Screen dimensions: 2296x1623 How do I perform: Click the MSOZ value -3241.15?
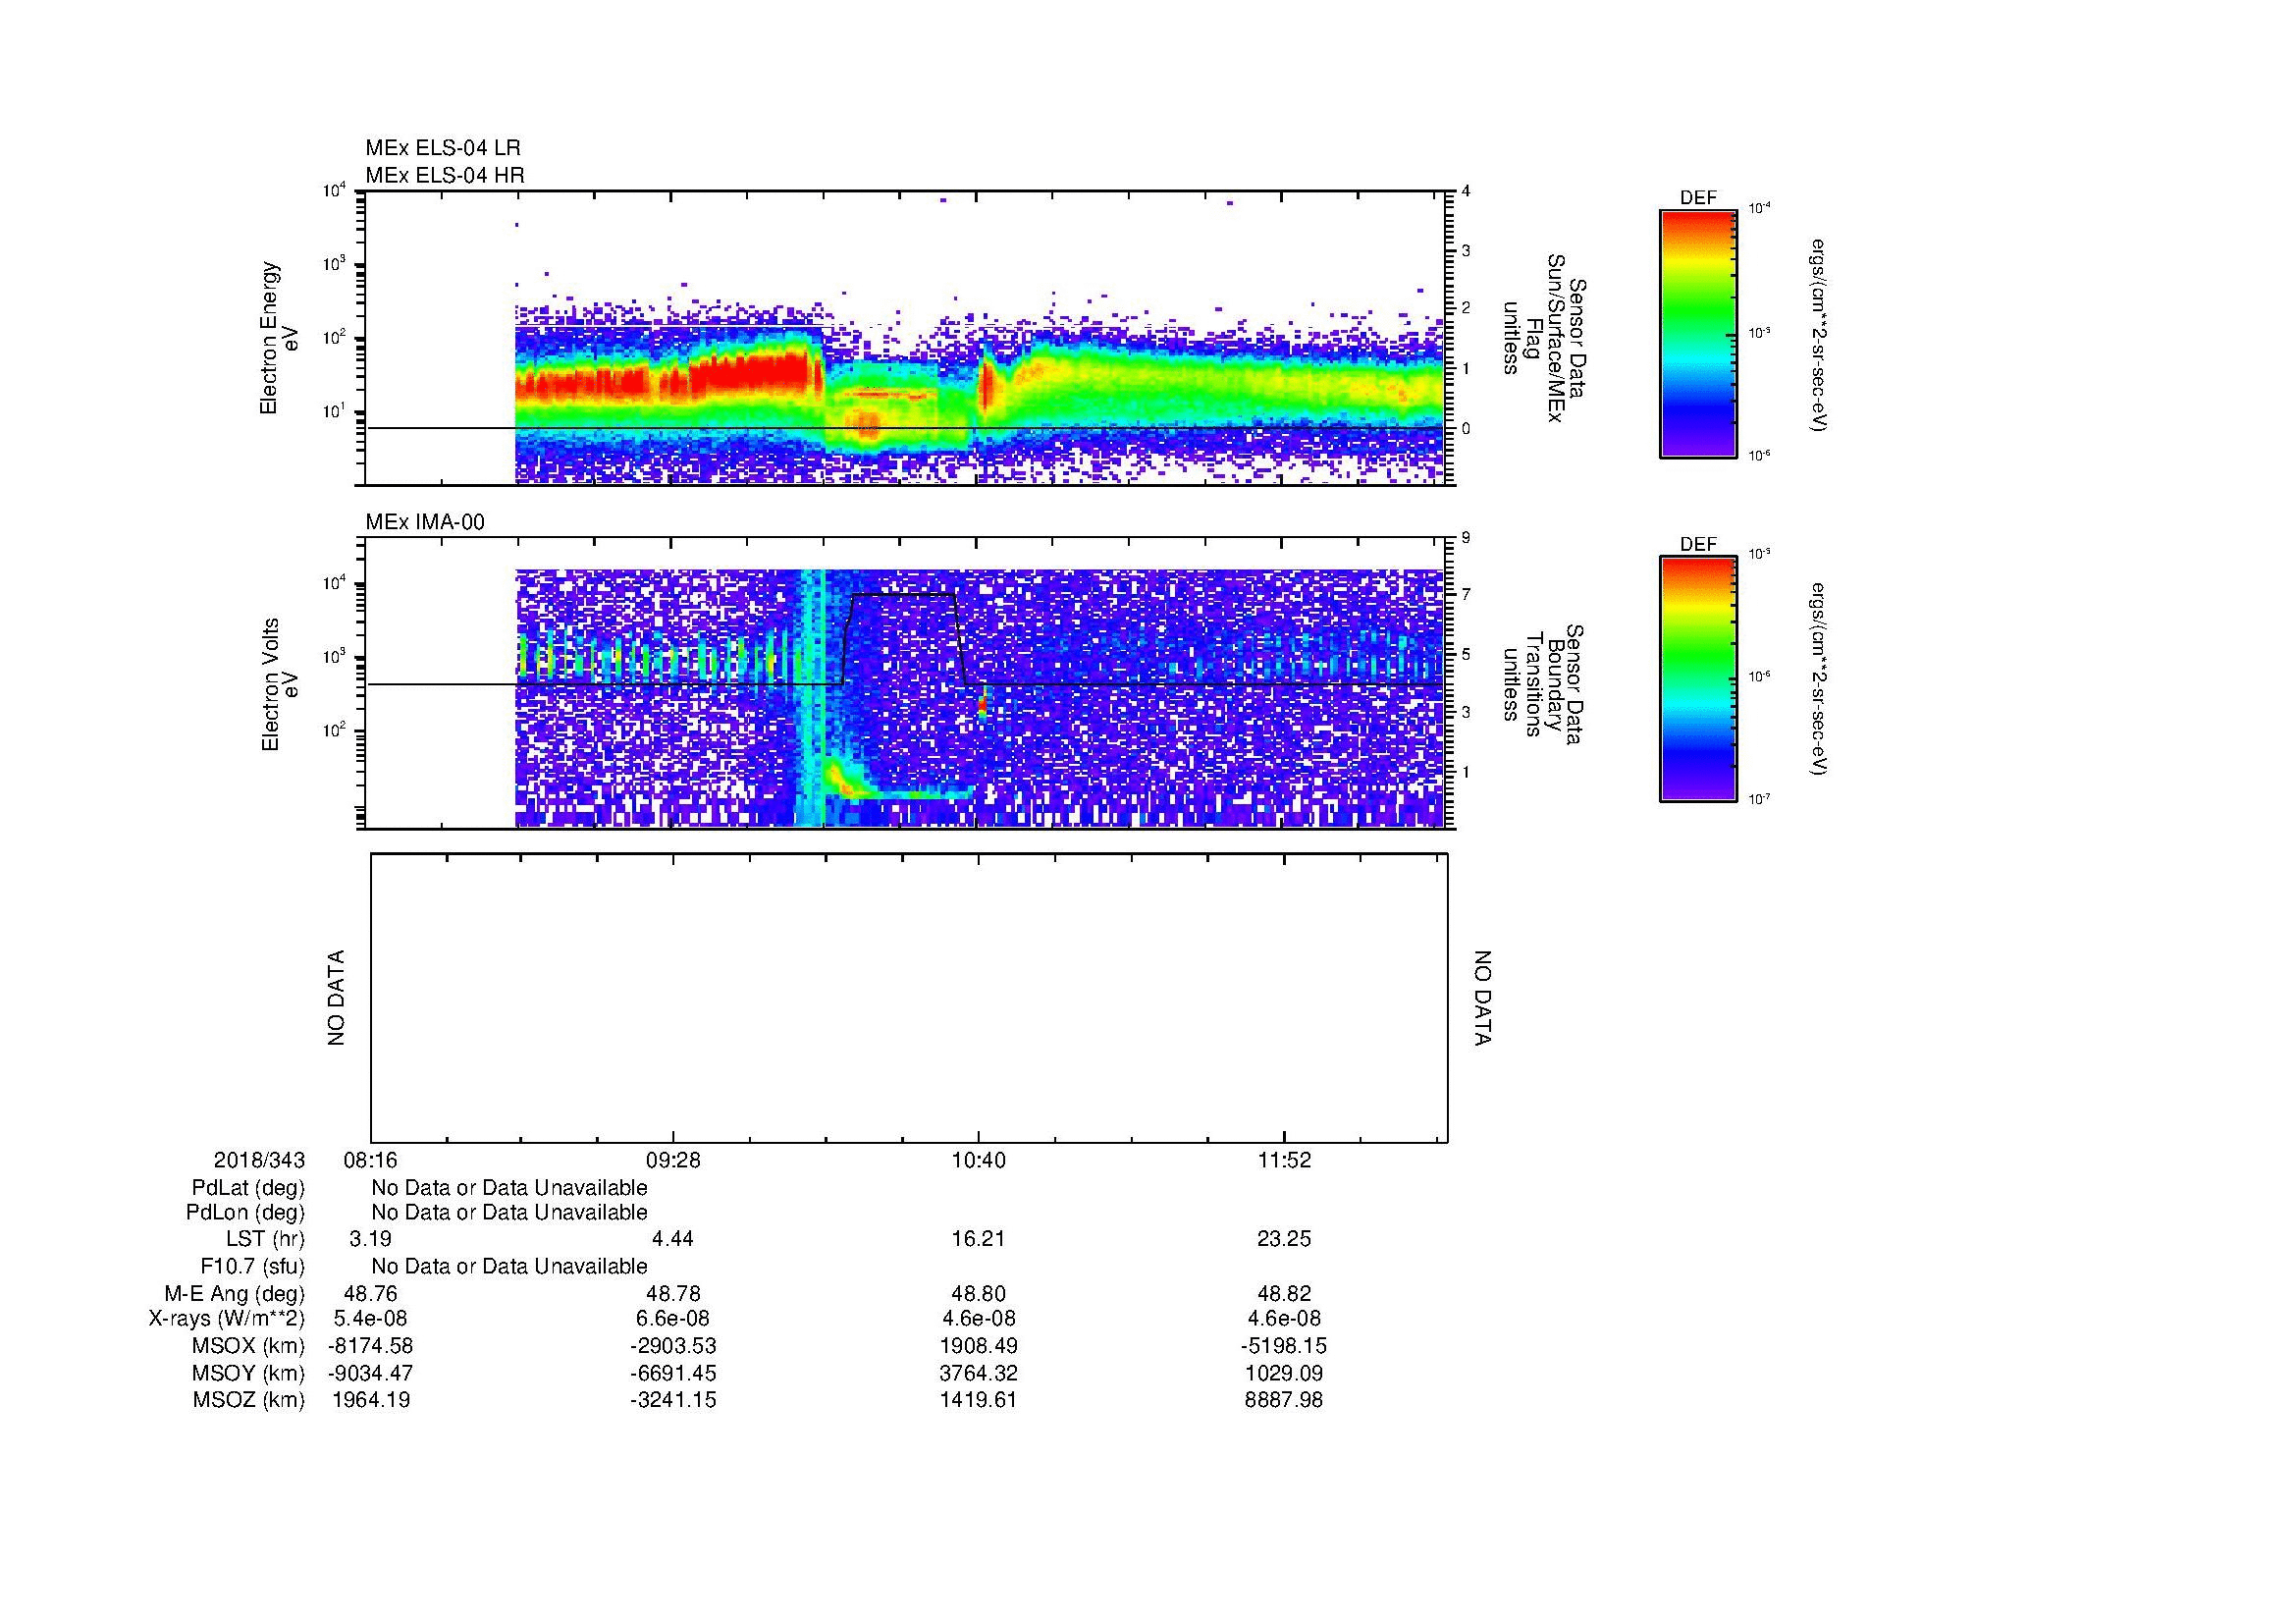[x=673, y=1401]
